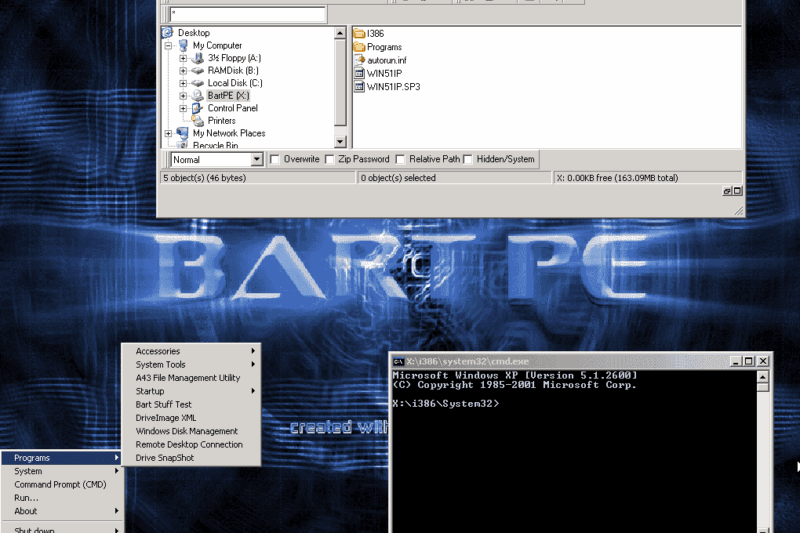Screen dimensions: 800x533
Task: Expand the BartPE (X:) node
Action: pyautogui.click(x=183, y=96)
